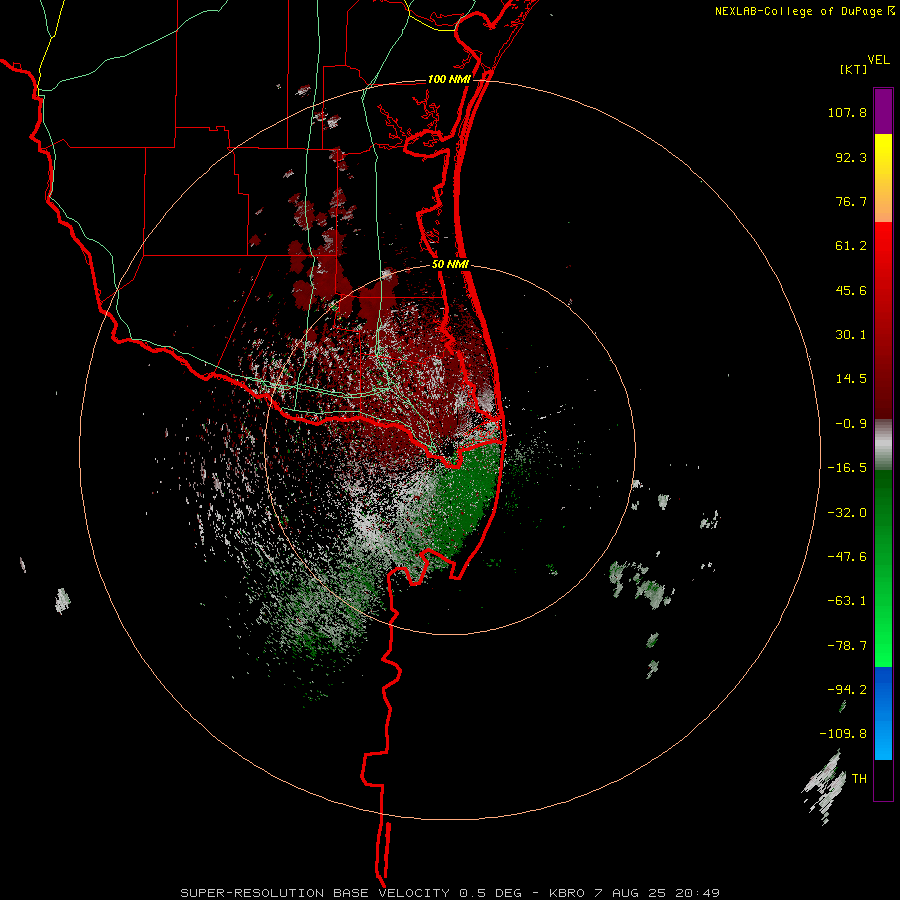This screenshot has height=900, width=900.
Task: Pick the yellow-orange band on the velocity scale
Action: (x=883, y=178)
